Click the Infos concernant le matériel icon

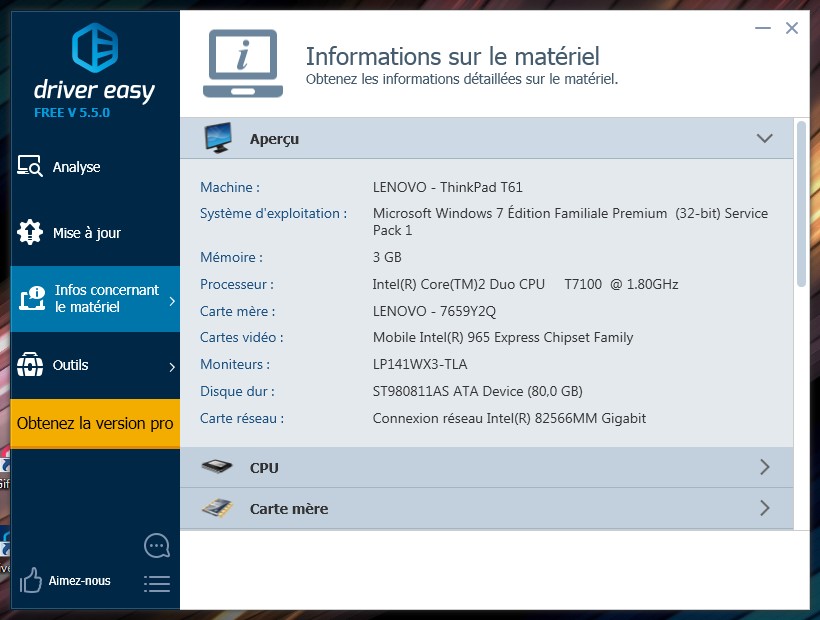point(32,298)
